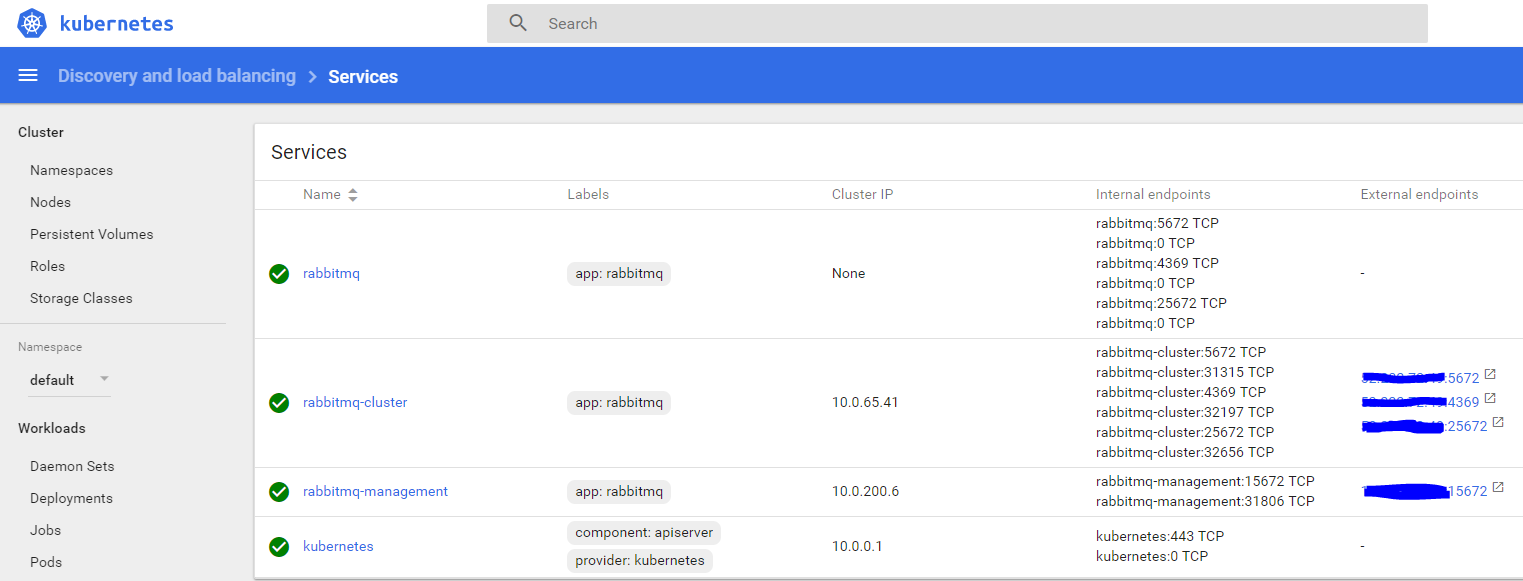The width and height of the screenshot is (1523, 581).
Task: Click the Cluster IP column header
Action: click(x=862, y=195)
